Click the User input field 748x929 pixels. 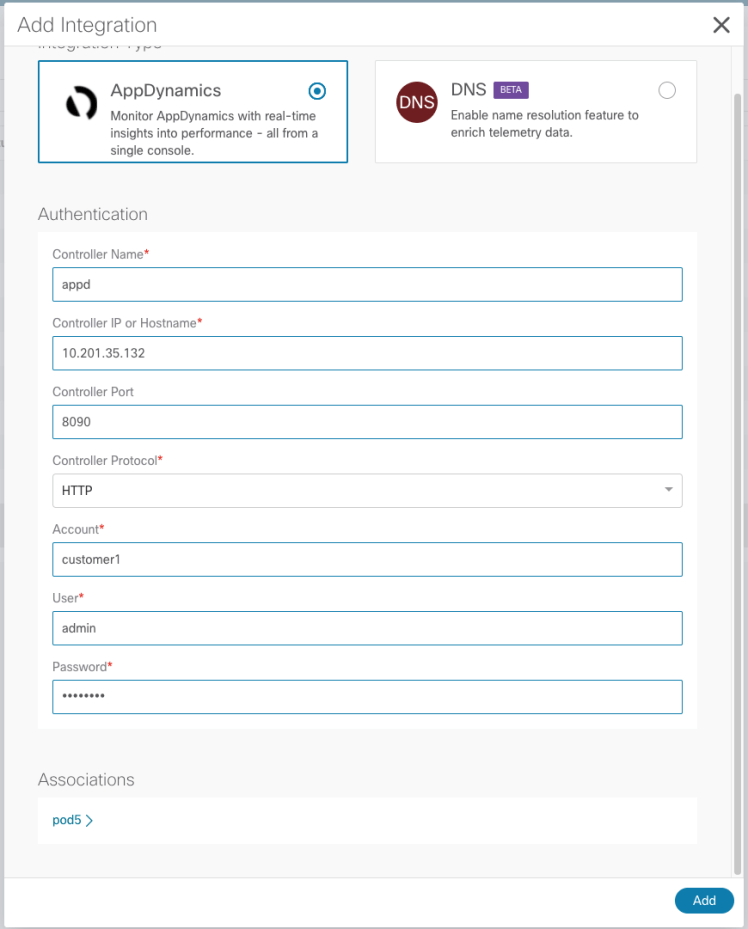click(x=367, y=628)
